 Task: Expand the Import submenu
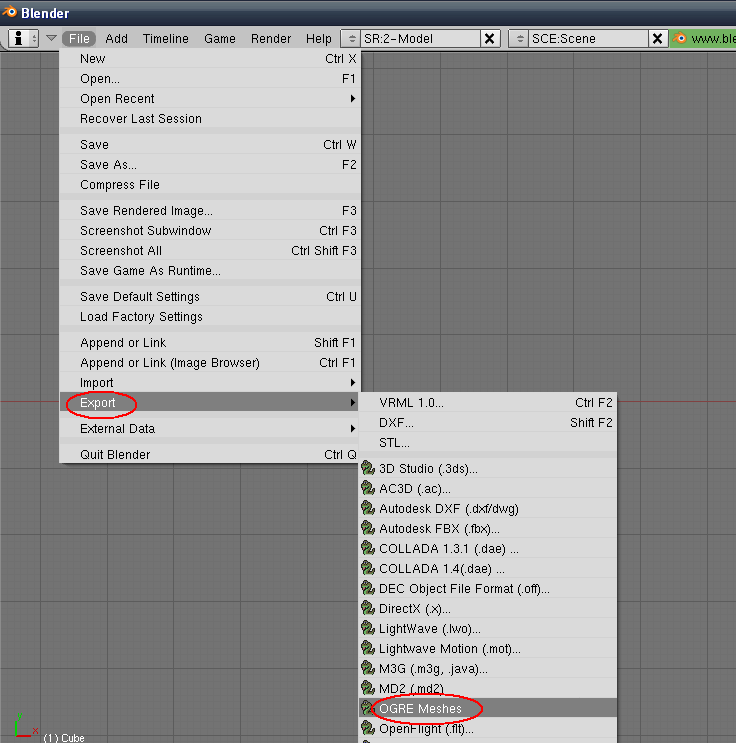click(x=210, y=382)
